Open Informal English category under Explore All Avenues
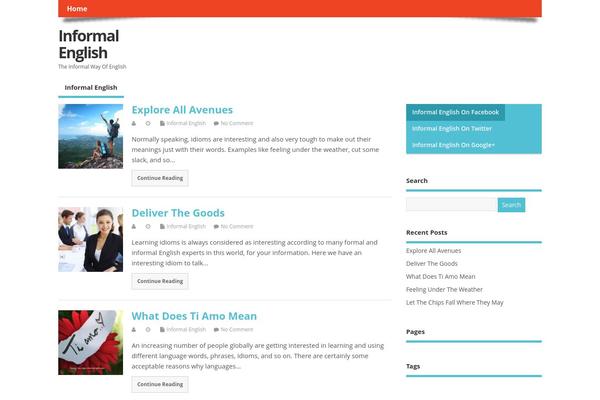 pos(186,123)
